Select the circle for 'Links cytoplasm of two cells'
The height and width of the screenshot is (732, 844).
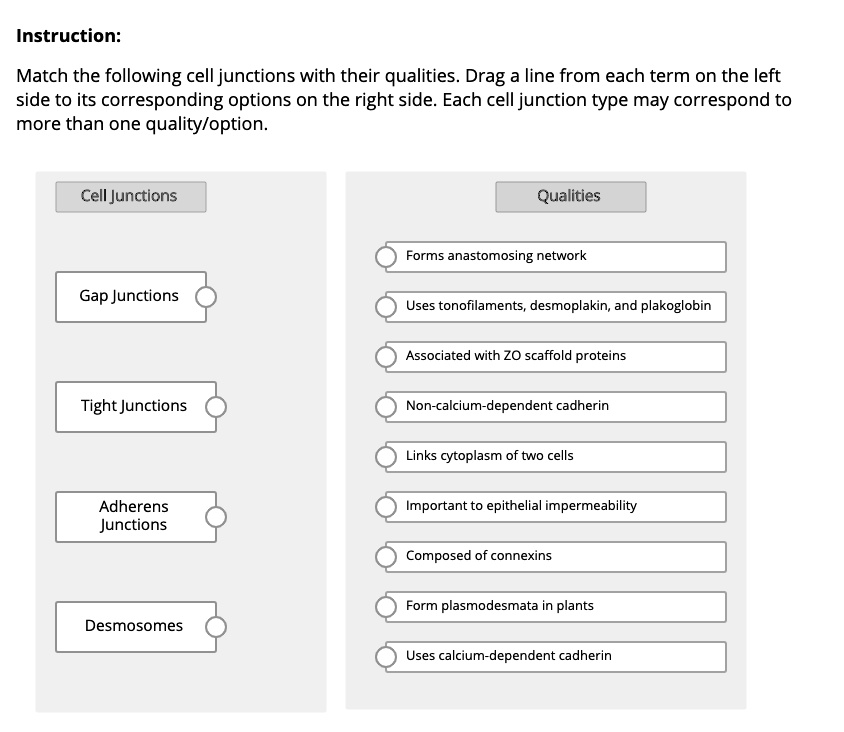click(385, 457)
